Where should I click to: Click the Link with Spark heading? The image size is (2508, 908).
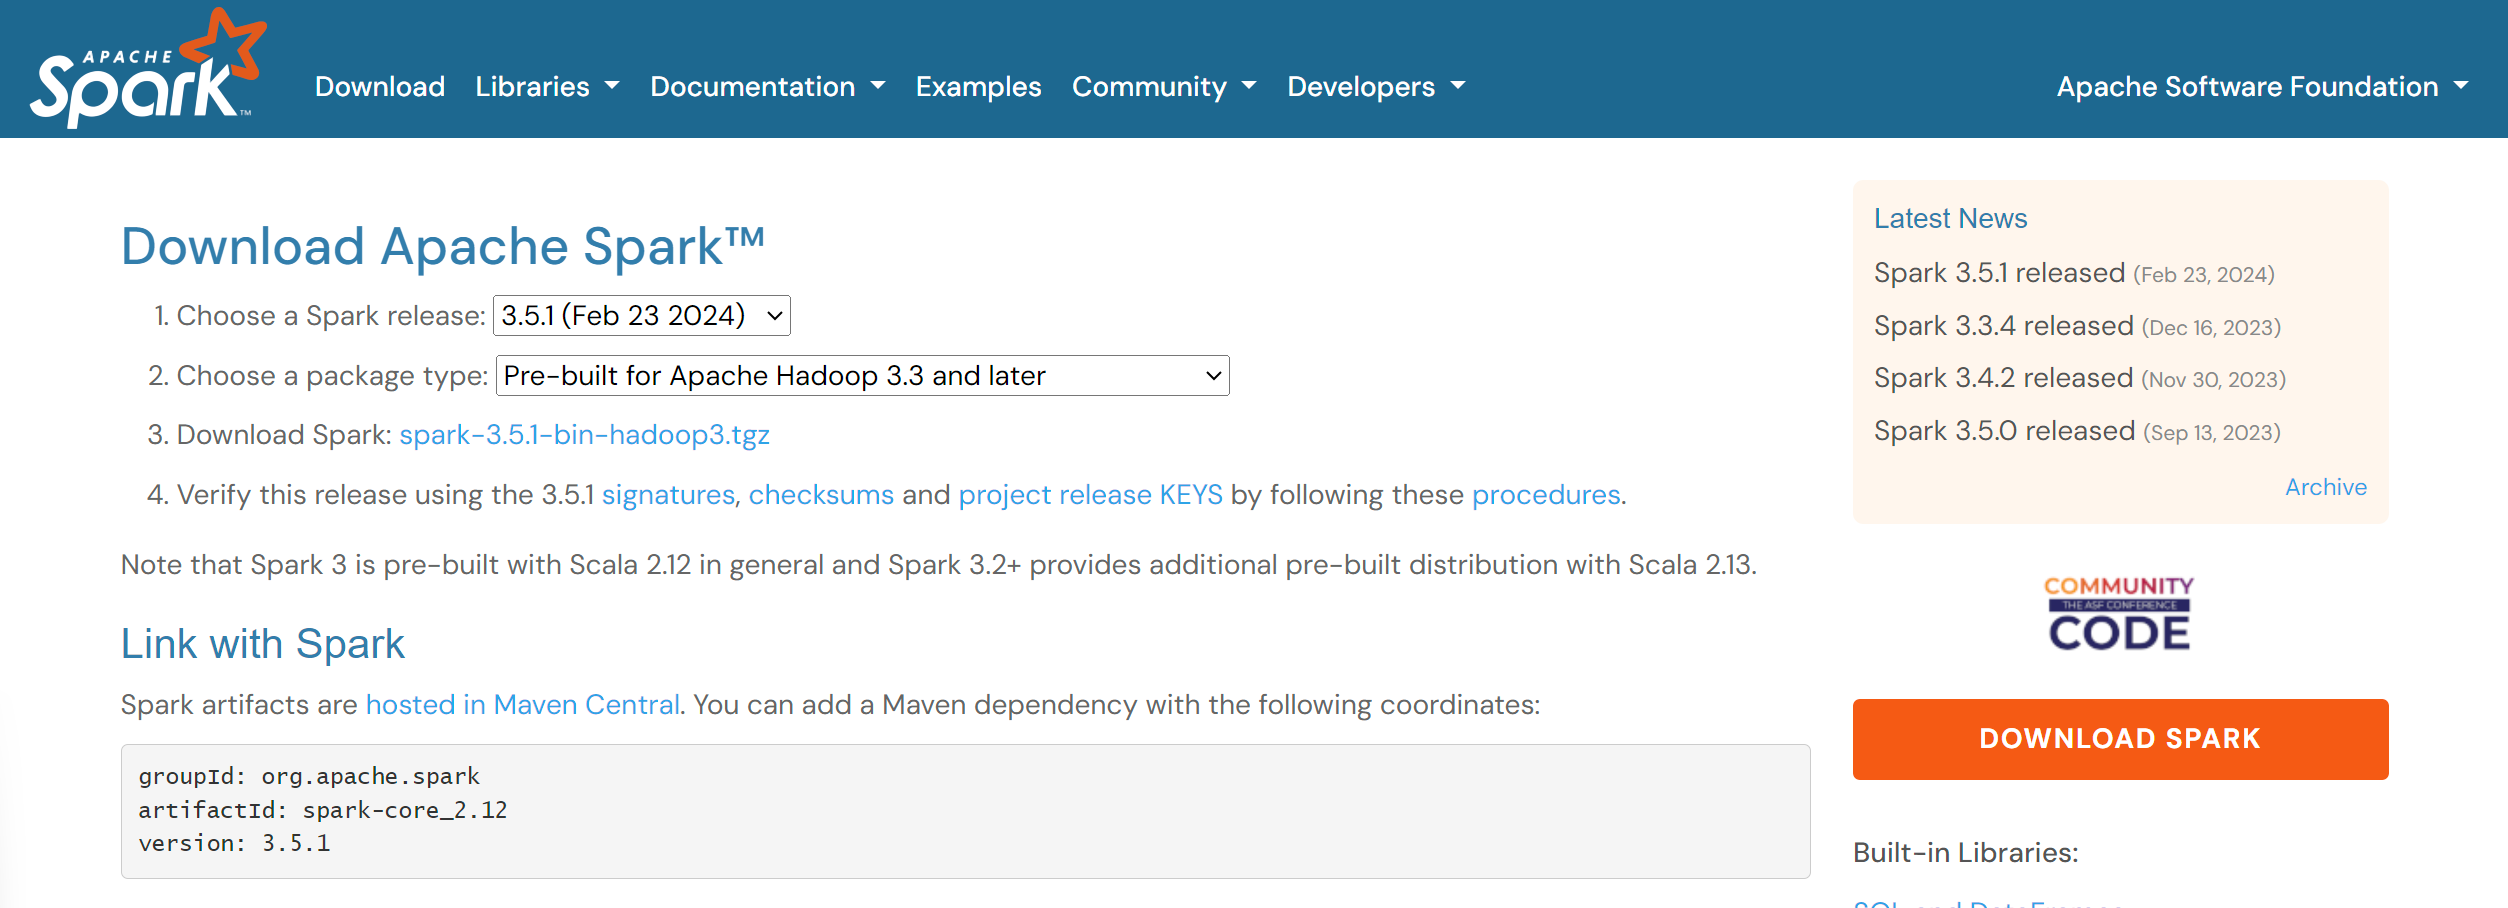click(263, 644)
